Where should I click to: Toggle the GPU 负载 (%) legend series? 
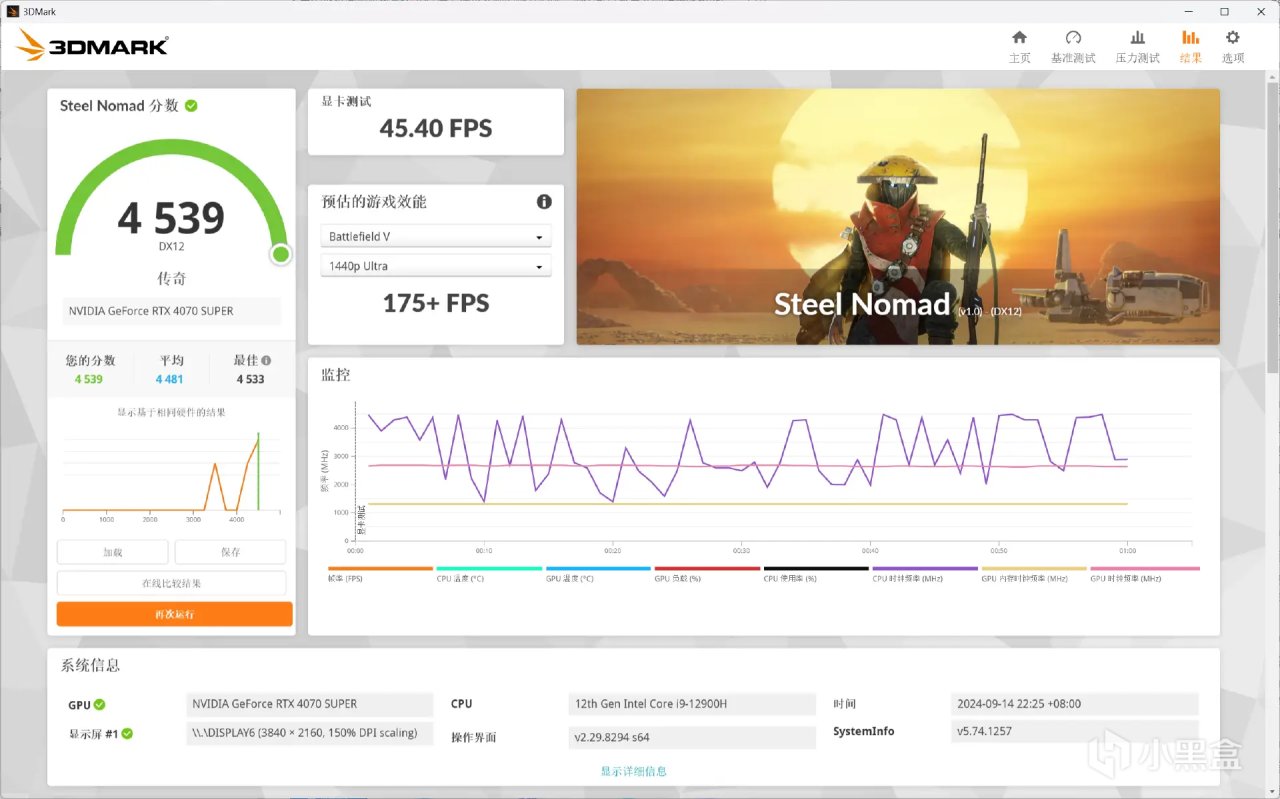pyautogui.click(x=707, y=574)
